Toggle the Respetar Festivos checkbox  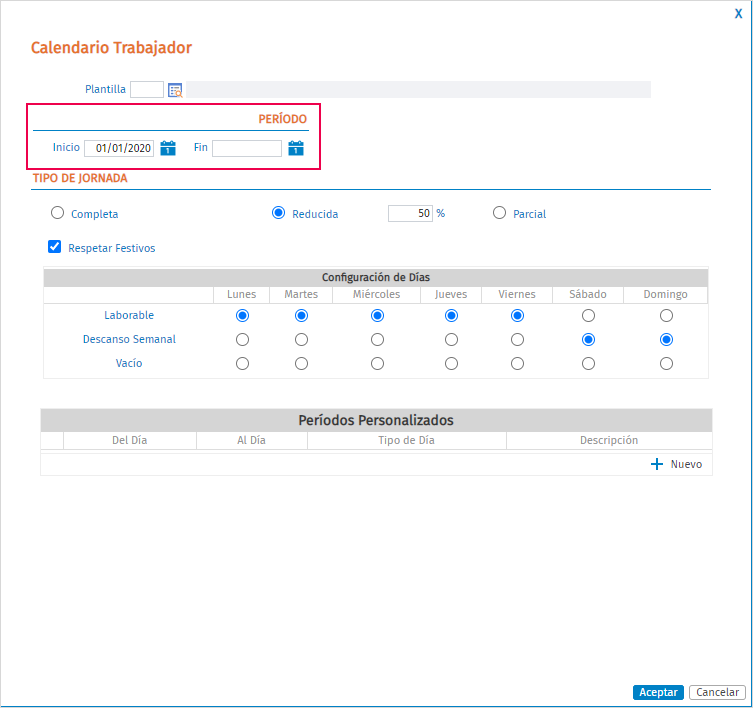coord(54,247)
